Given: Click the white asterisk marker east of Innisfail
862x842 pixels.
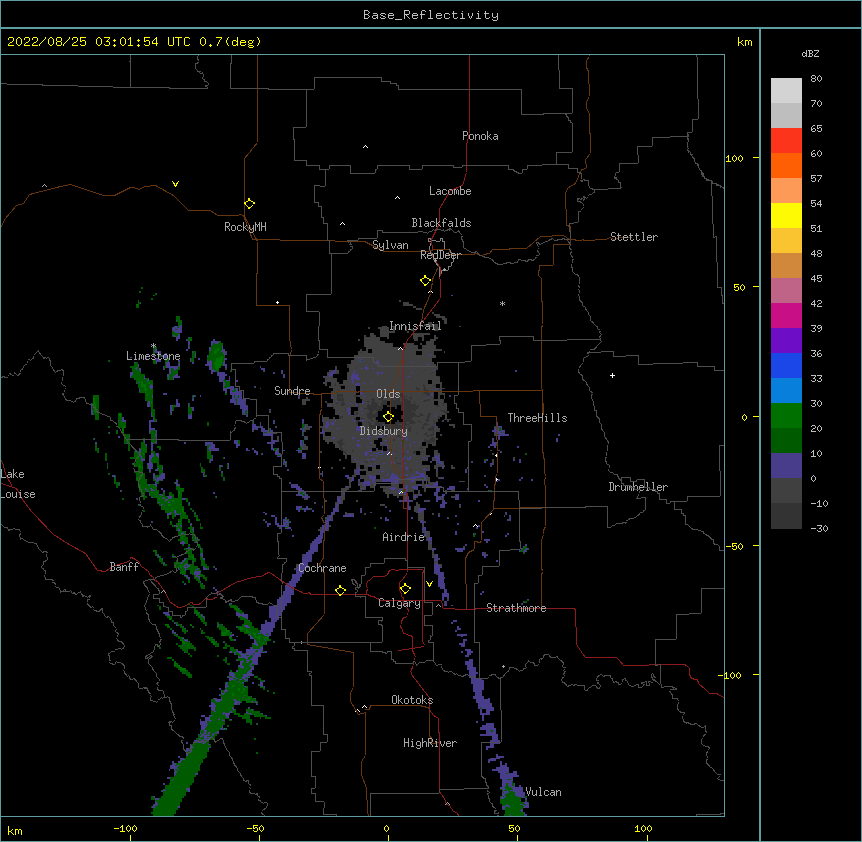Looking at the screenshot, I should coord(502,303).
